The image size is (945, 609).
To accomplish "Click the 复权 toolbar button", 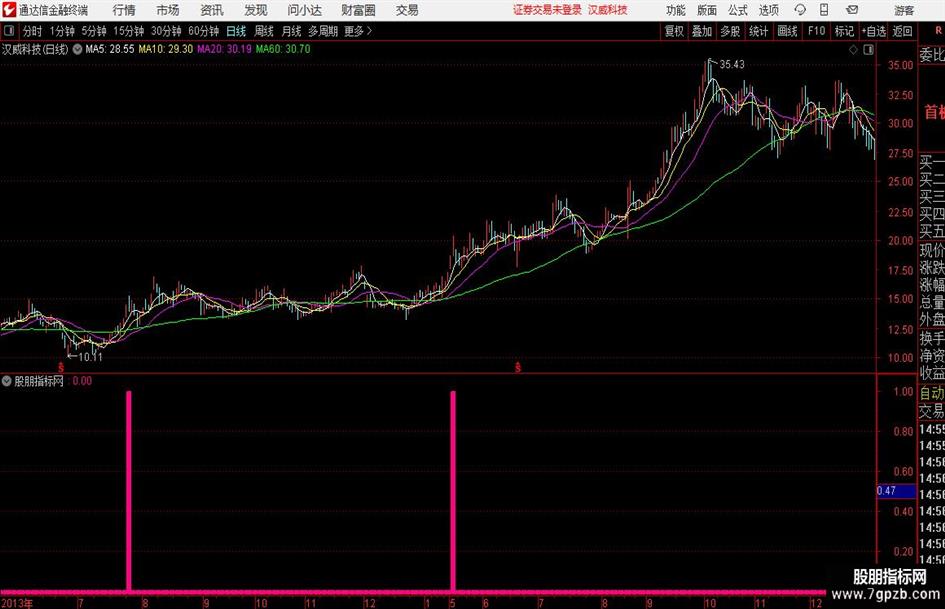I will tap(674, 31).
